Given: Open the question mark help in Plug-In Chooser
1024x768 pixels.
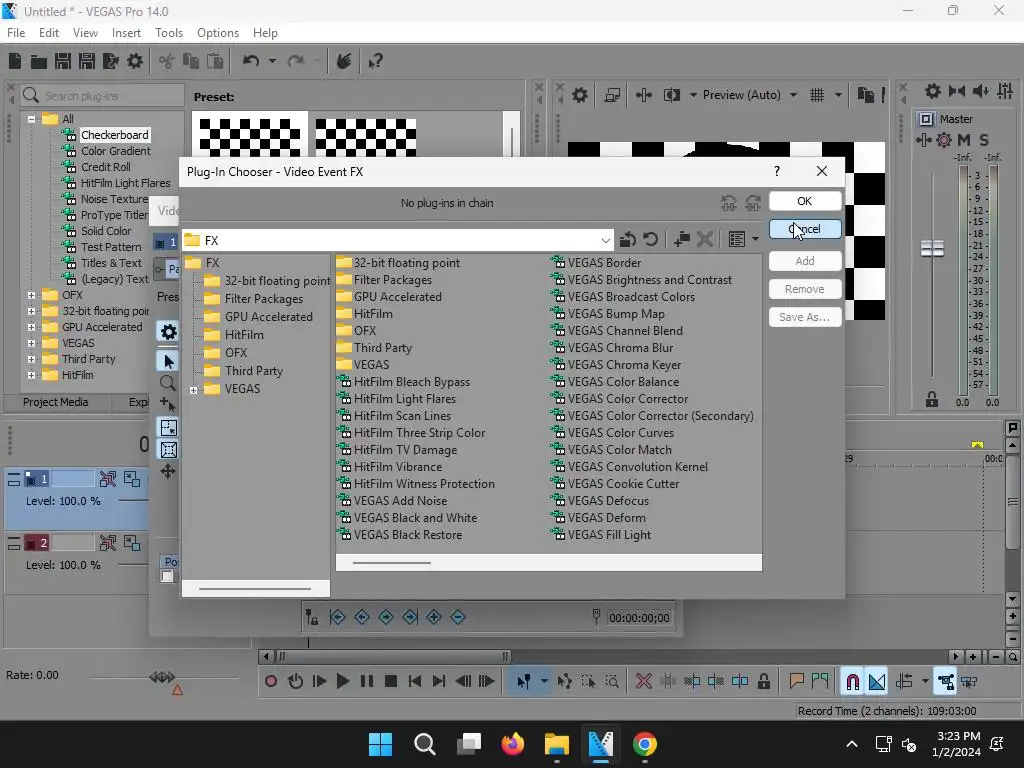Looking at the screenshot, I should pos(776,171).
